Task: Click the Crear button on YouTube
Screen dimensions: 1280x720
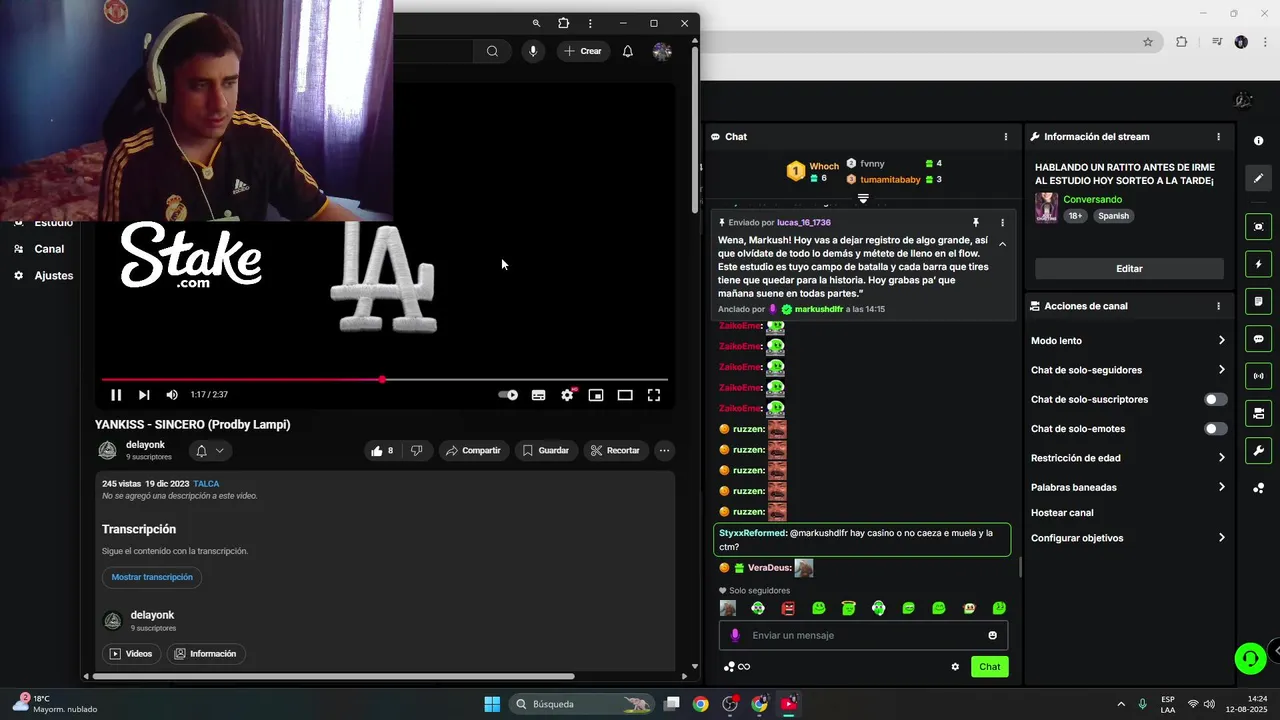Action: pyautogui.click(x=583, y=51)
